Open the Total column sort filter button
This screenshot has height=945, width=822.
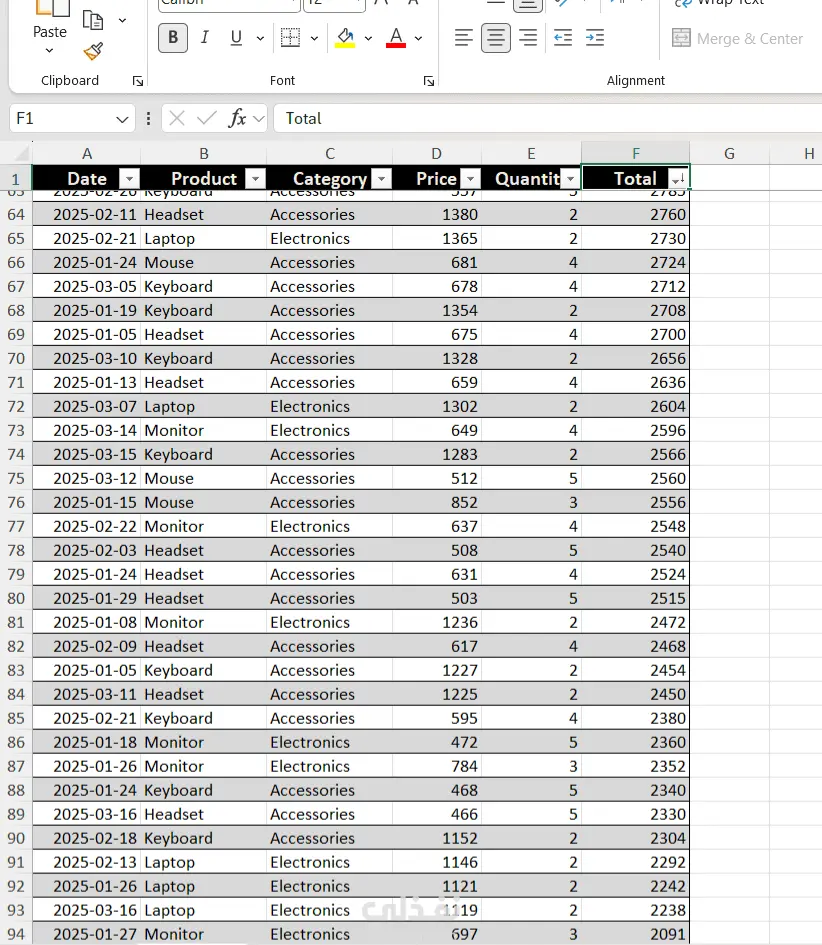pyautogui.click(x=677, y=178)
